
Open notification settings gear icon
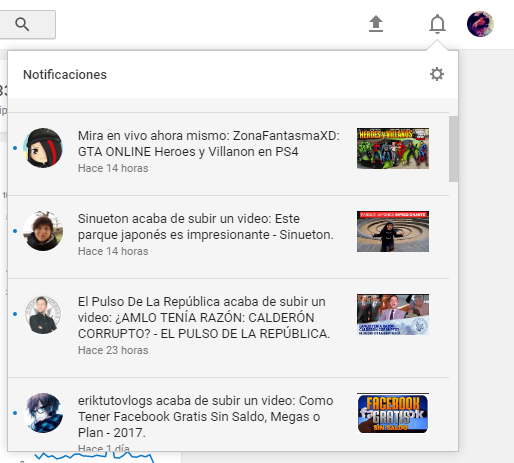click(x=437, y=74)
